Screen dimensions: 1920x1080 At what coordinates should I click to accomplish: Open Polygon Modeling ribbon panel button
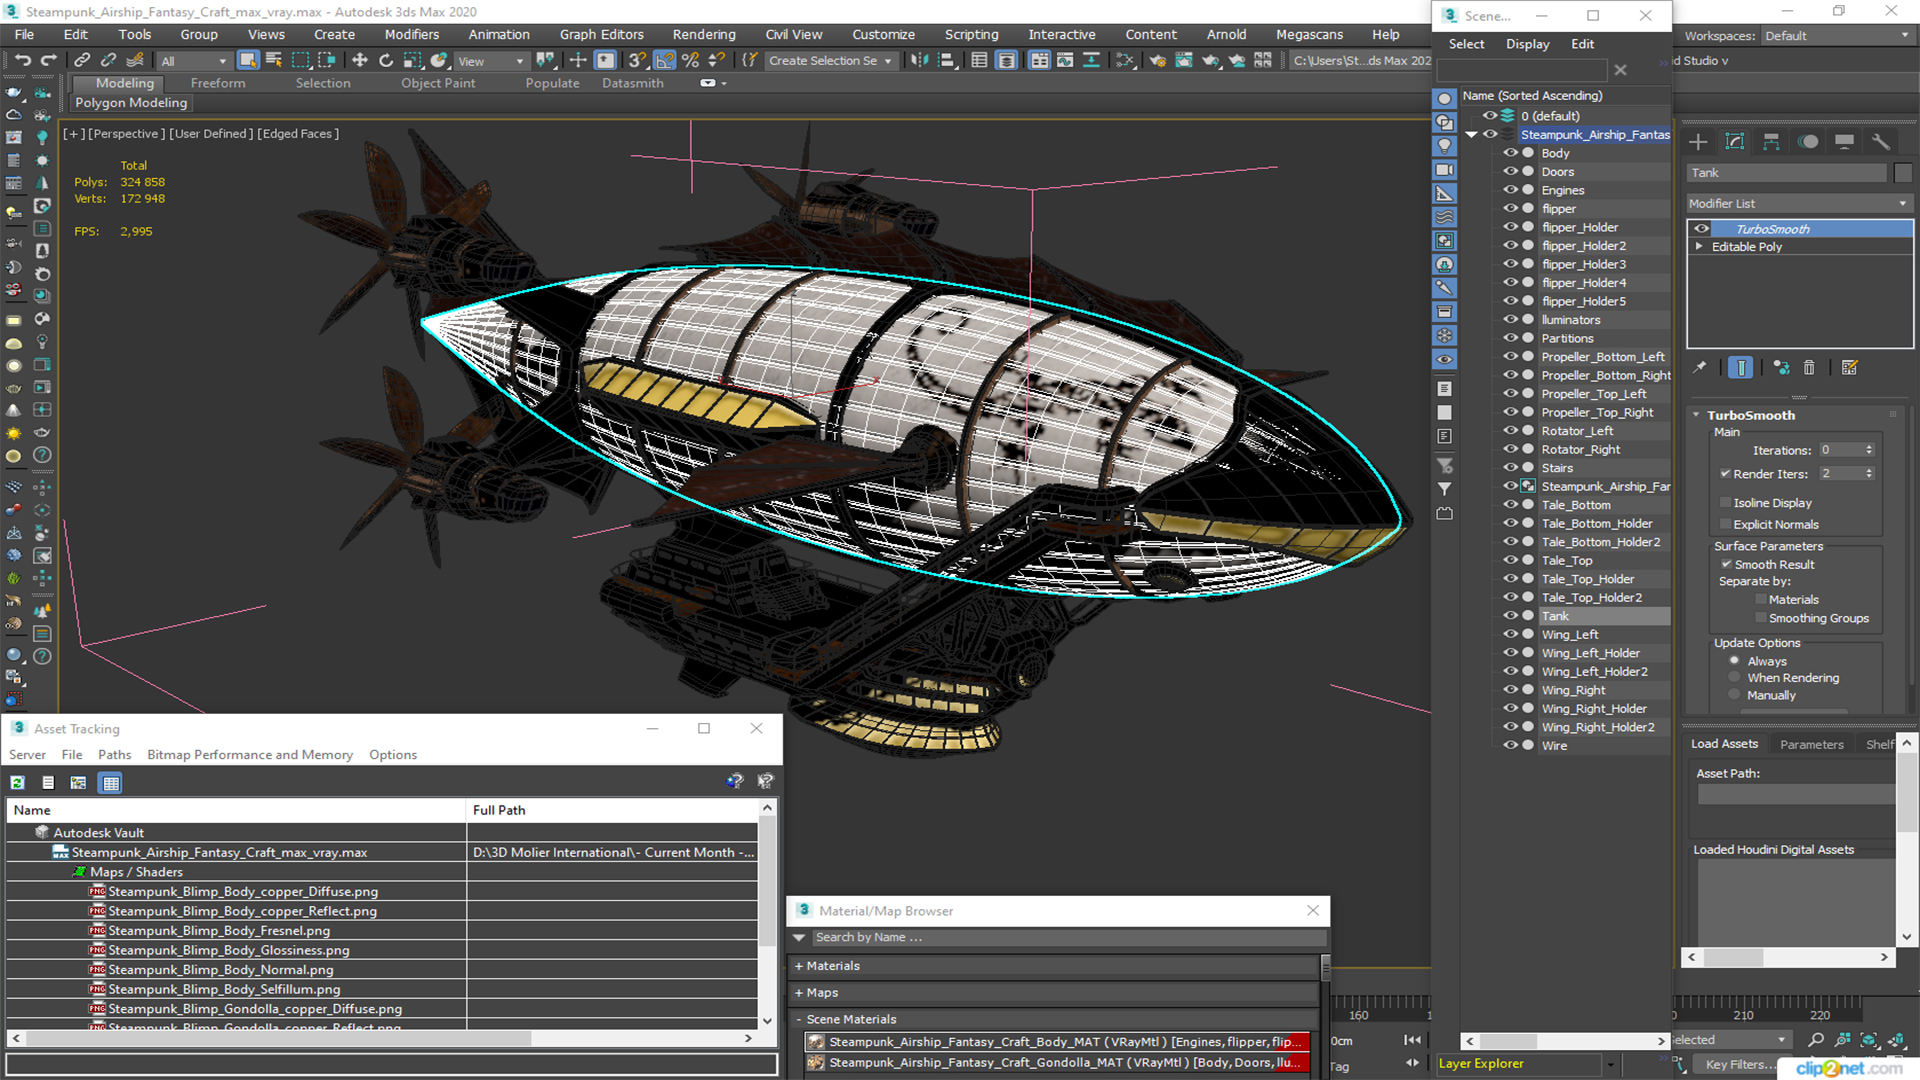[131, 103]
